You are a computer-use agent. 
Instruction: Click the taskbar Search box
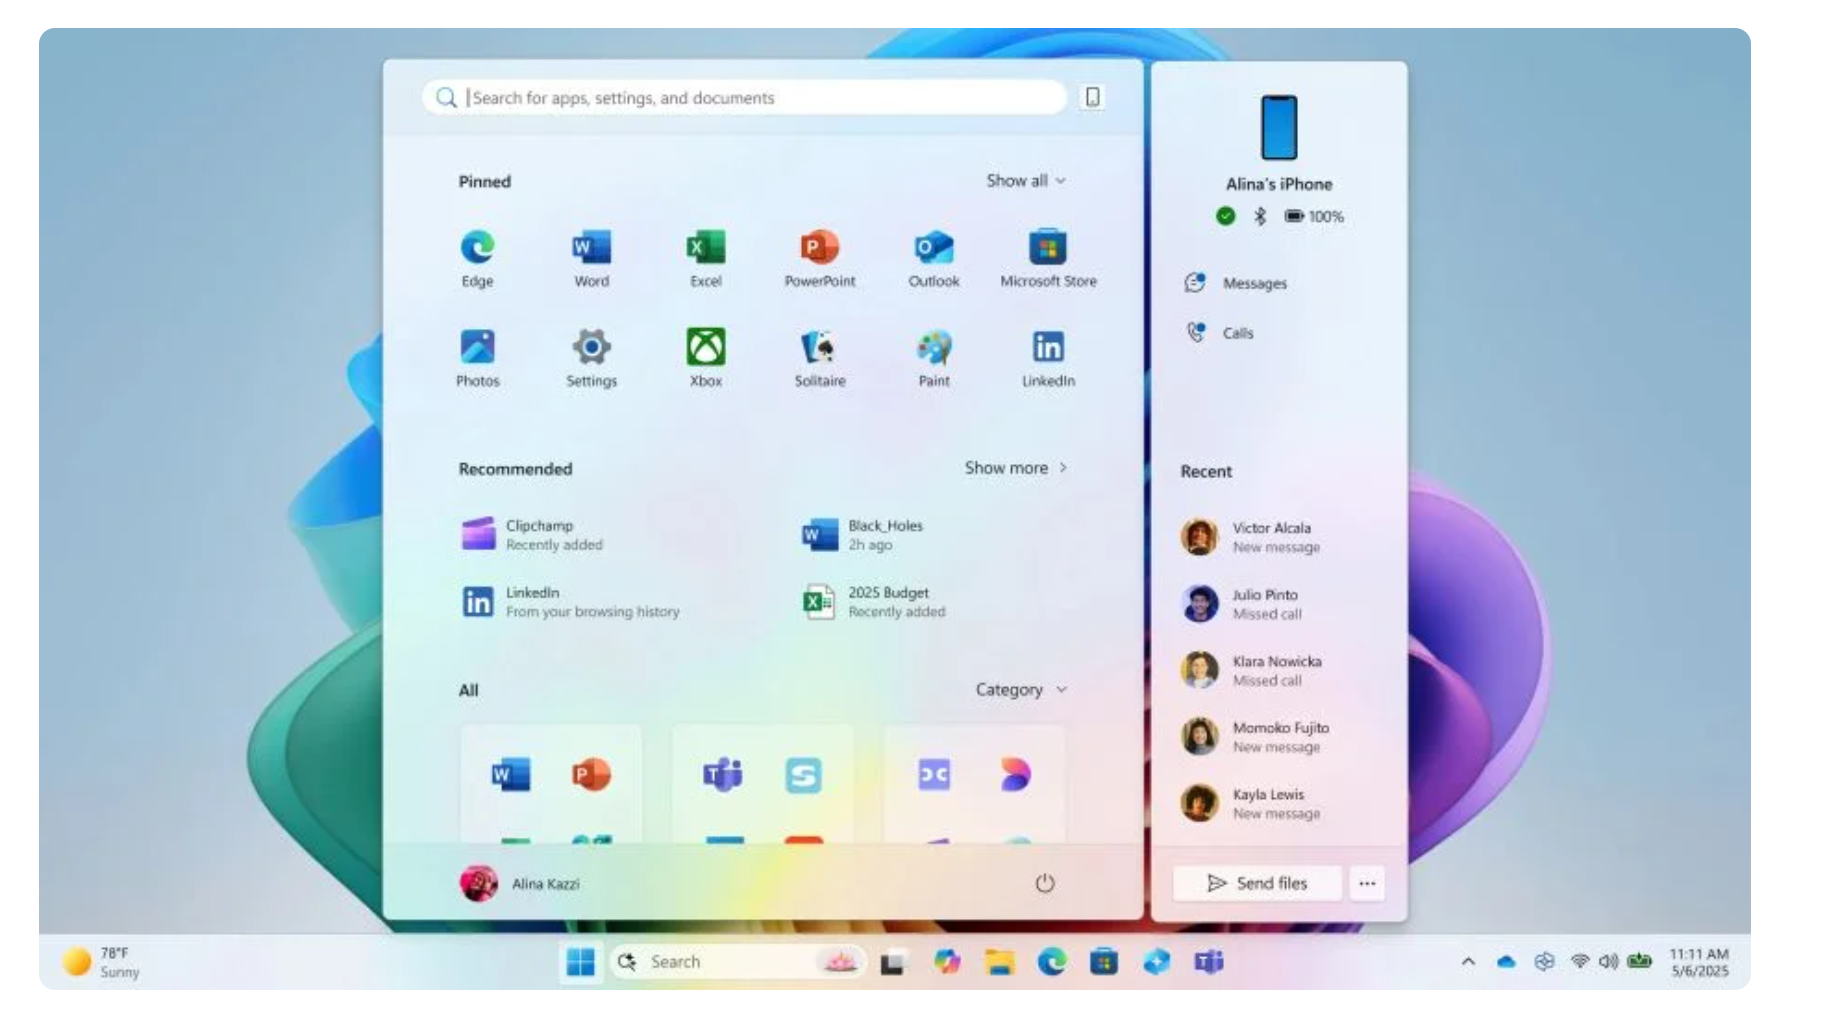[x=738, y=962]
